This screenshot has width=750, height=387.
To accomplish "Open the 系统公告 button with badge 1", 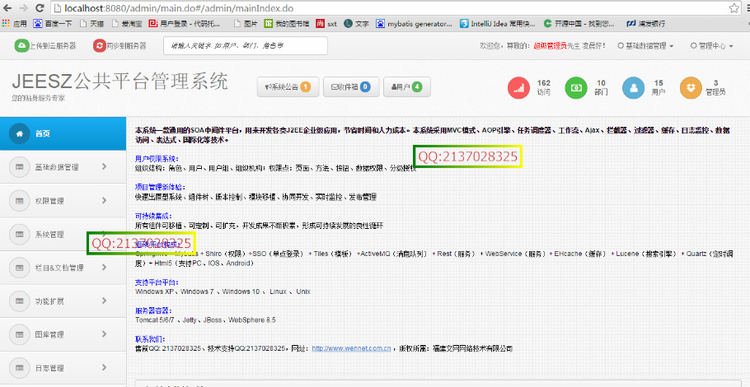I will click(x=288, y=87).
